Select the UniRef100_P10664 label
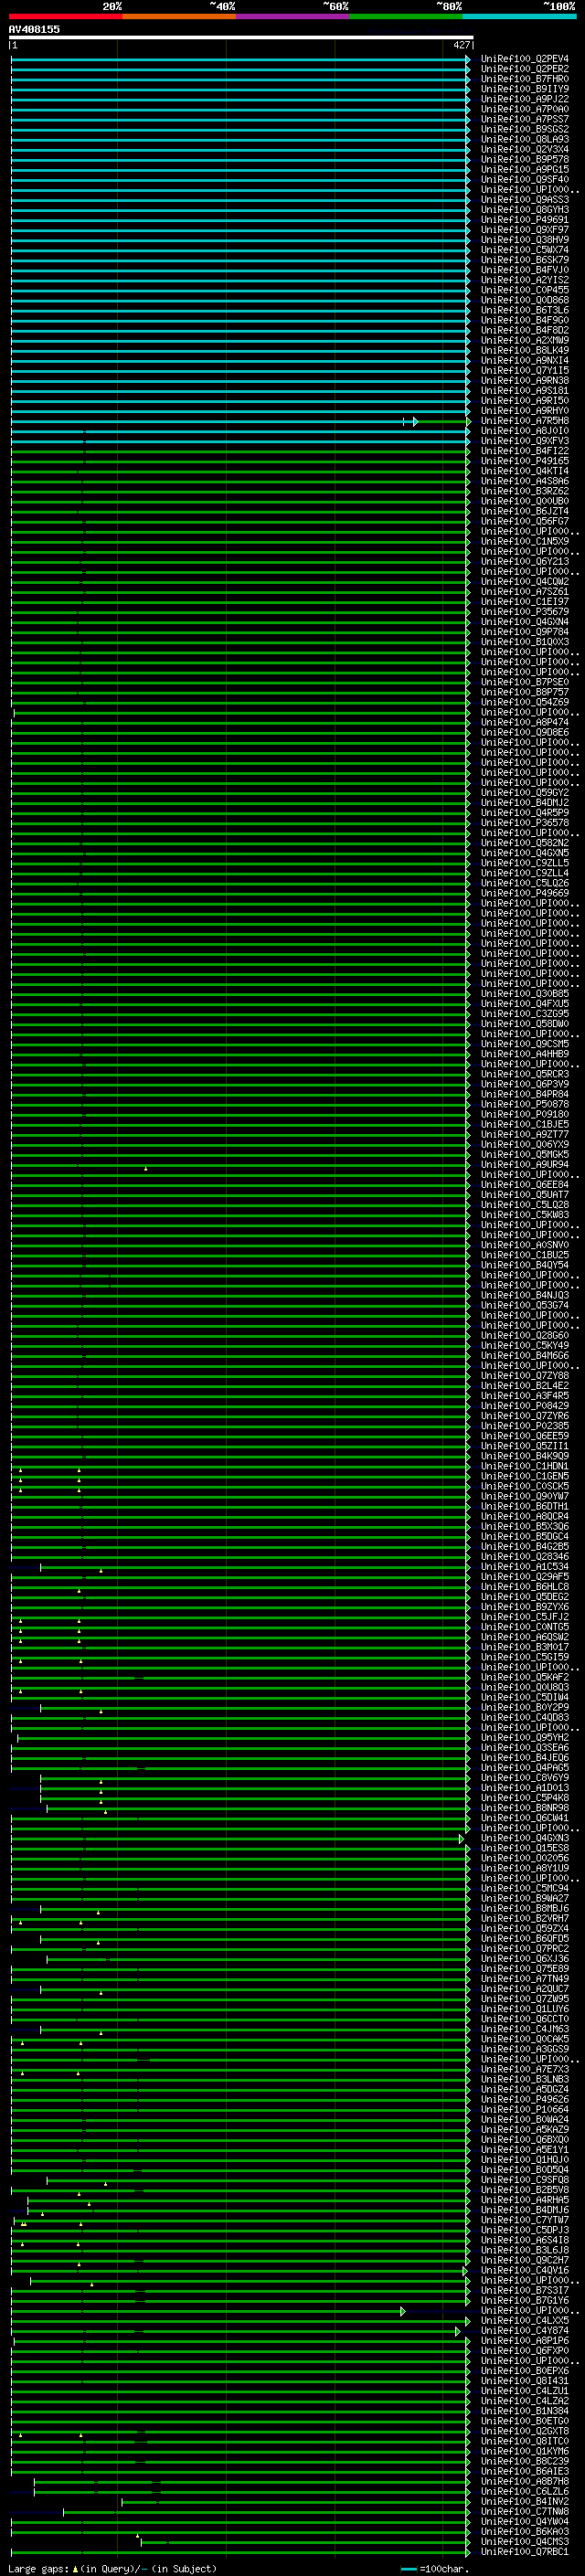This screenshot has height=2576, width=585. 524,2110
